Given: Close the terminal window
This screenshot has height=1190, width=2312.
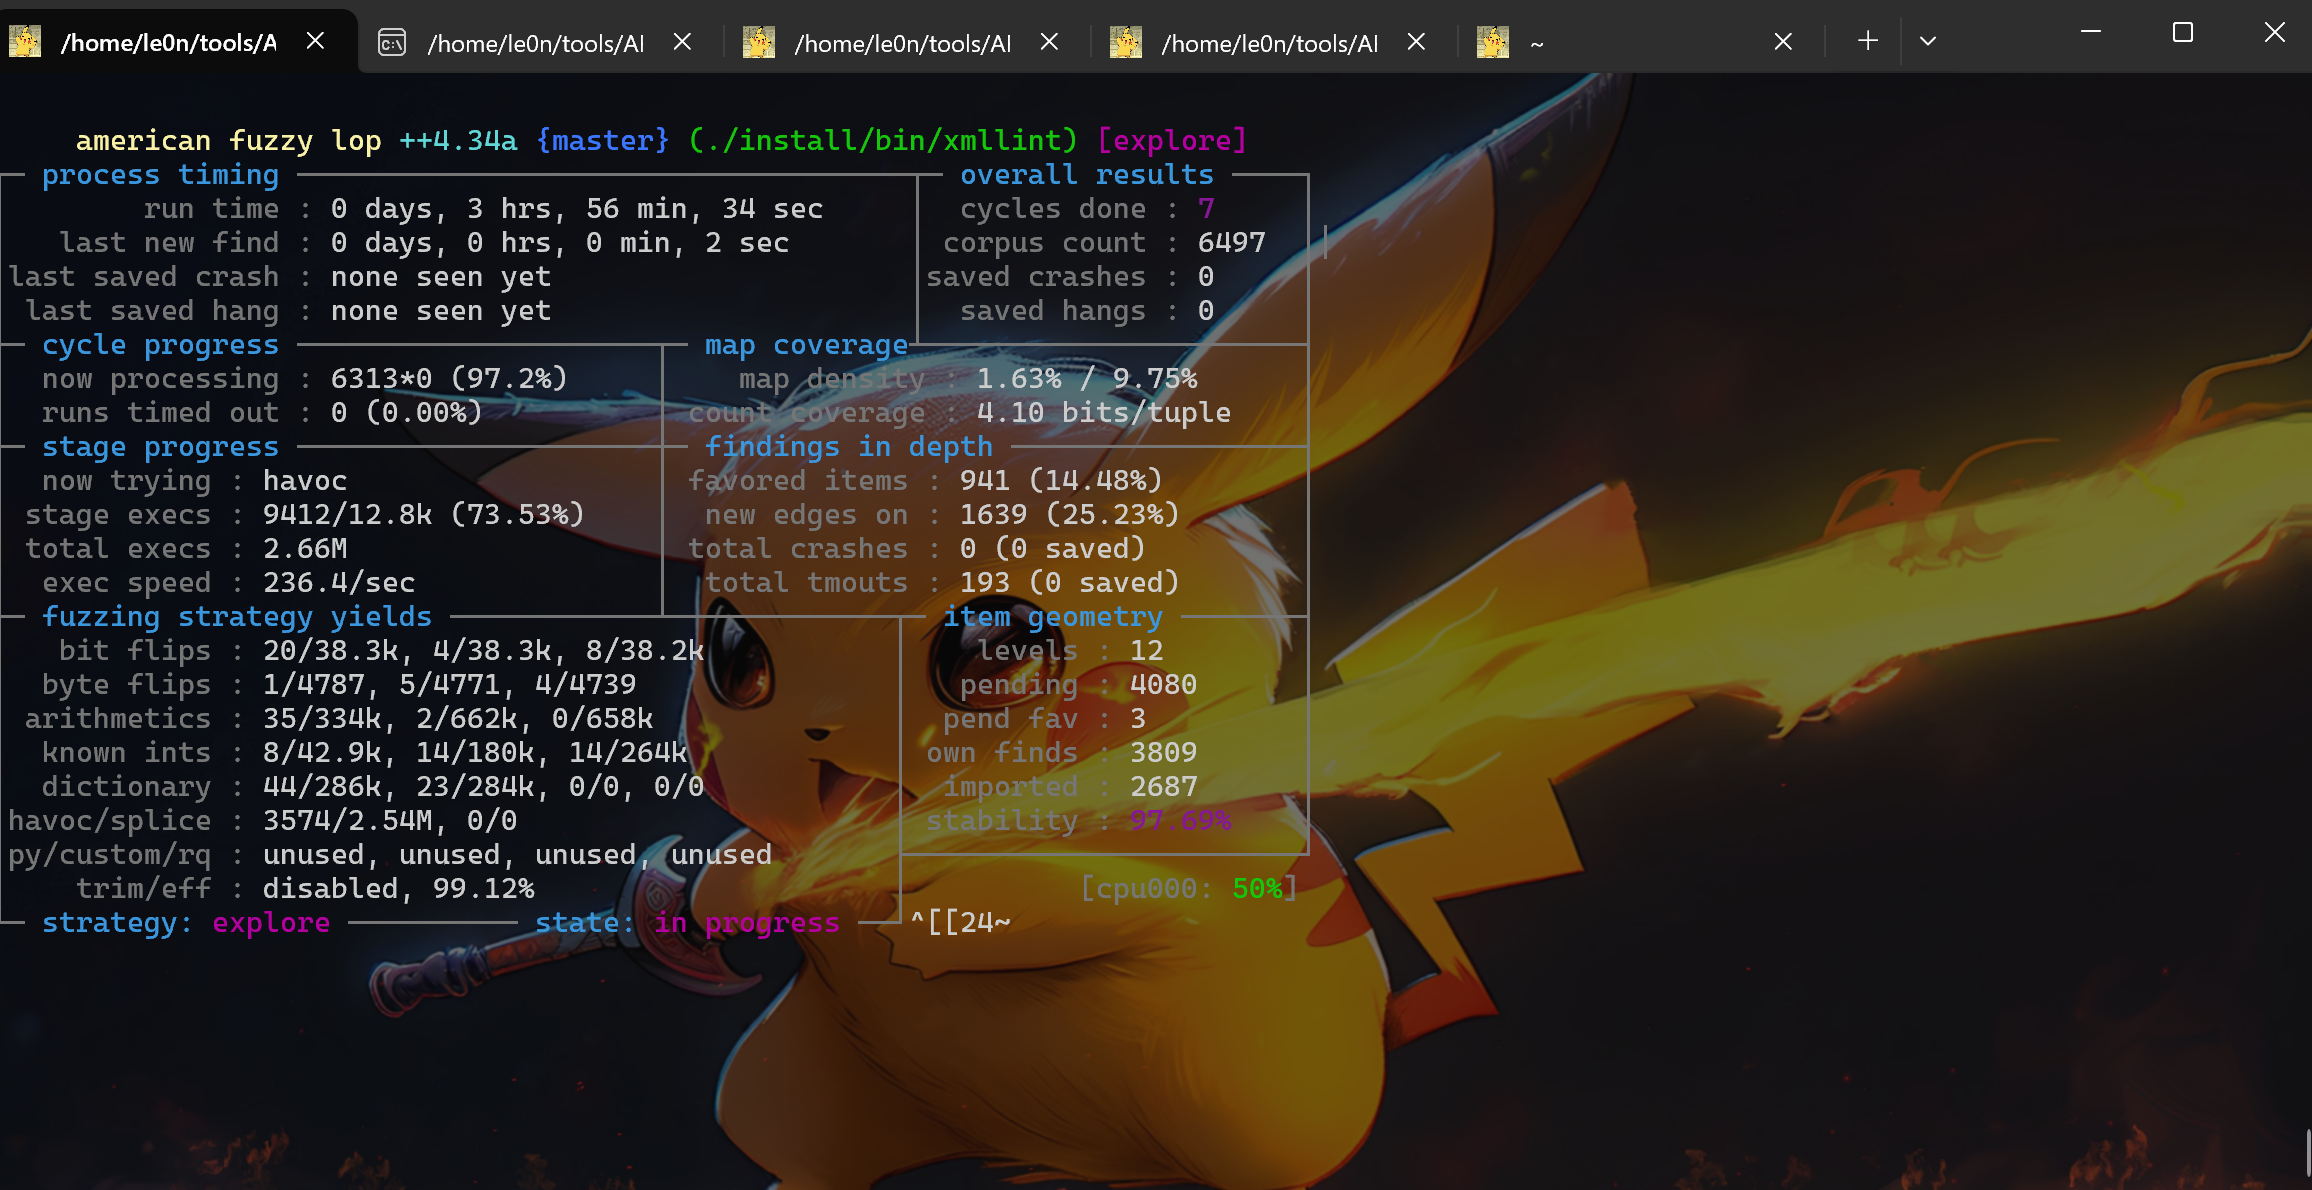Looking at the screenshot, I should tap(2275, 33).
